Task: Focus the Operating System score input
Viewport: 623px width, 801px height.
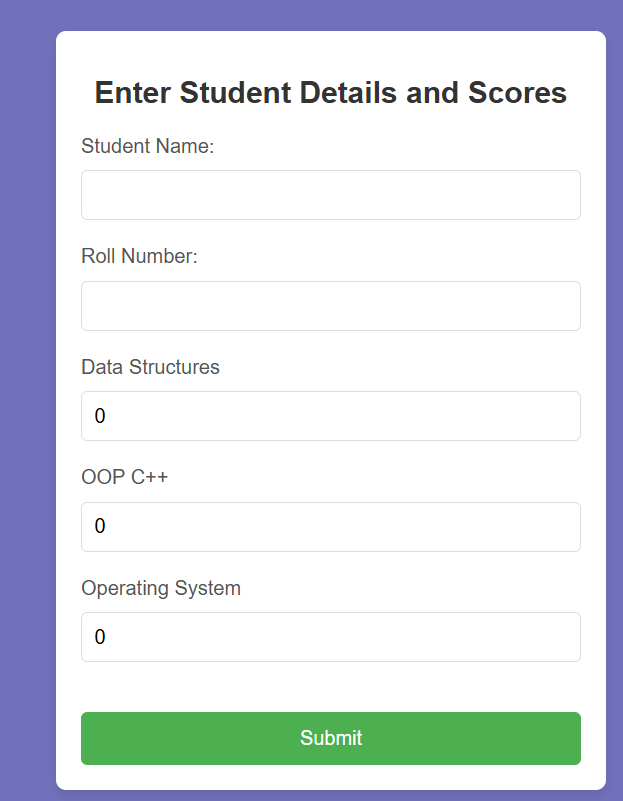Action: pyautogui.click(x=331, y=637)
